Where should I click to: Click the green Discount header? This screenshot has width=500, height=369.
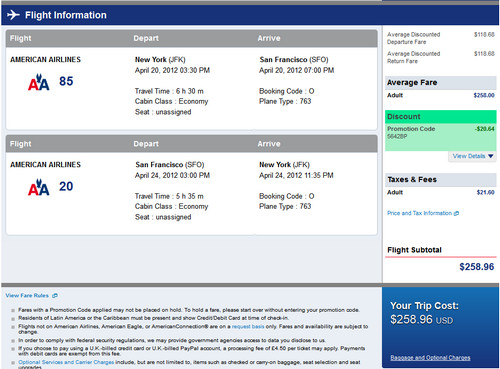point(441,117)
